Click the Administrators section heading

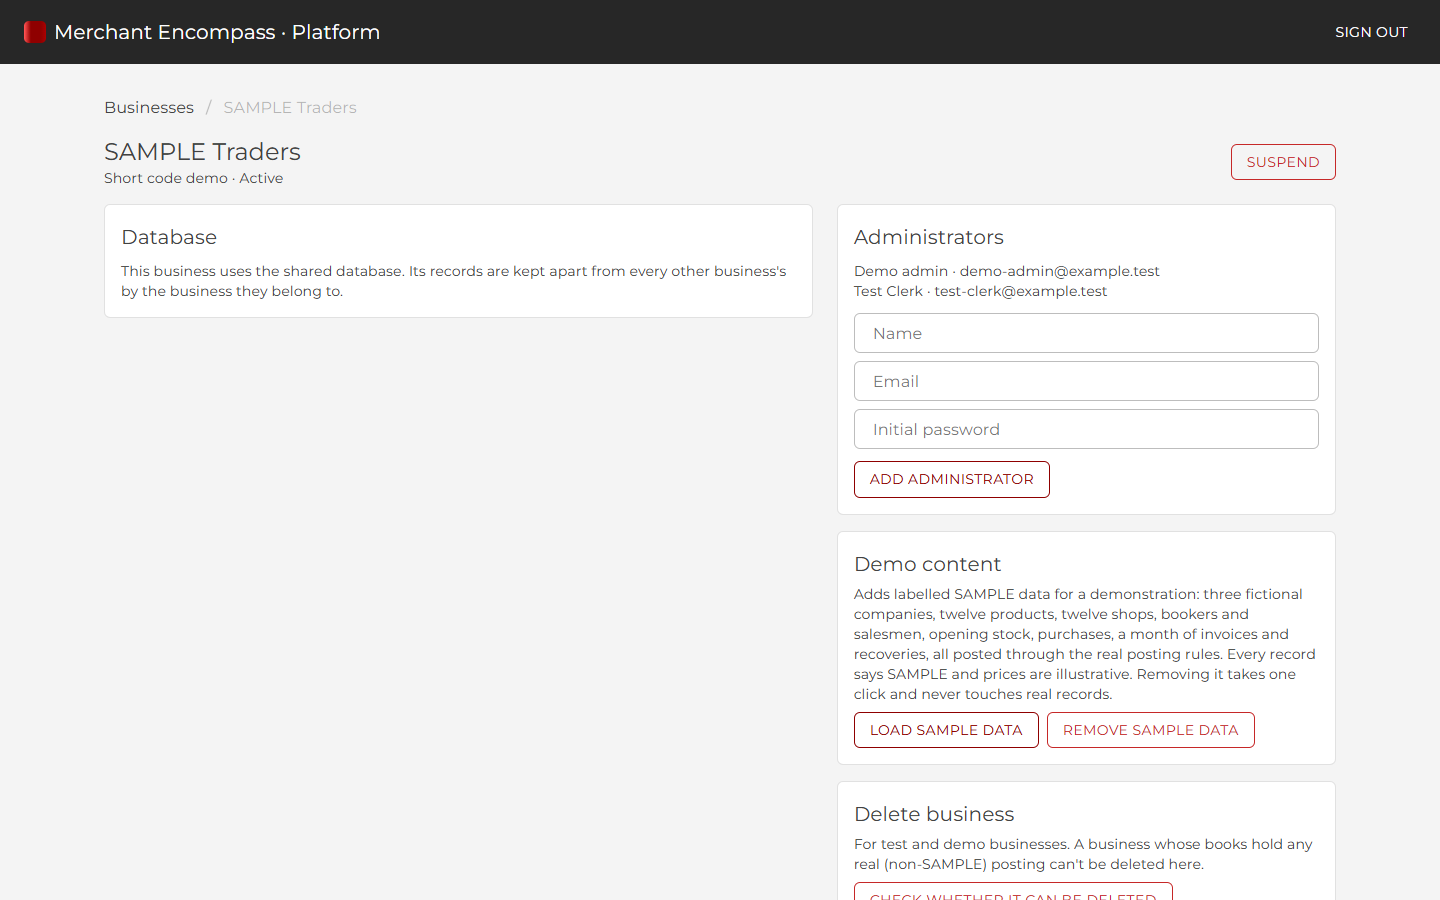tap(929, 237)
